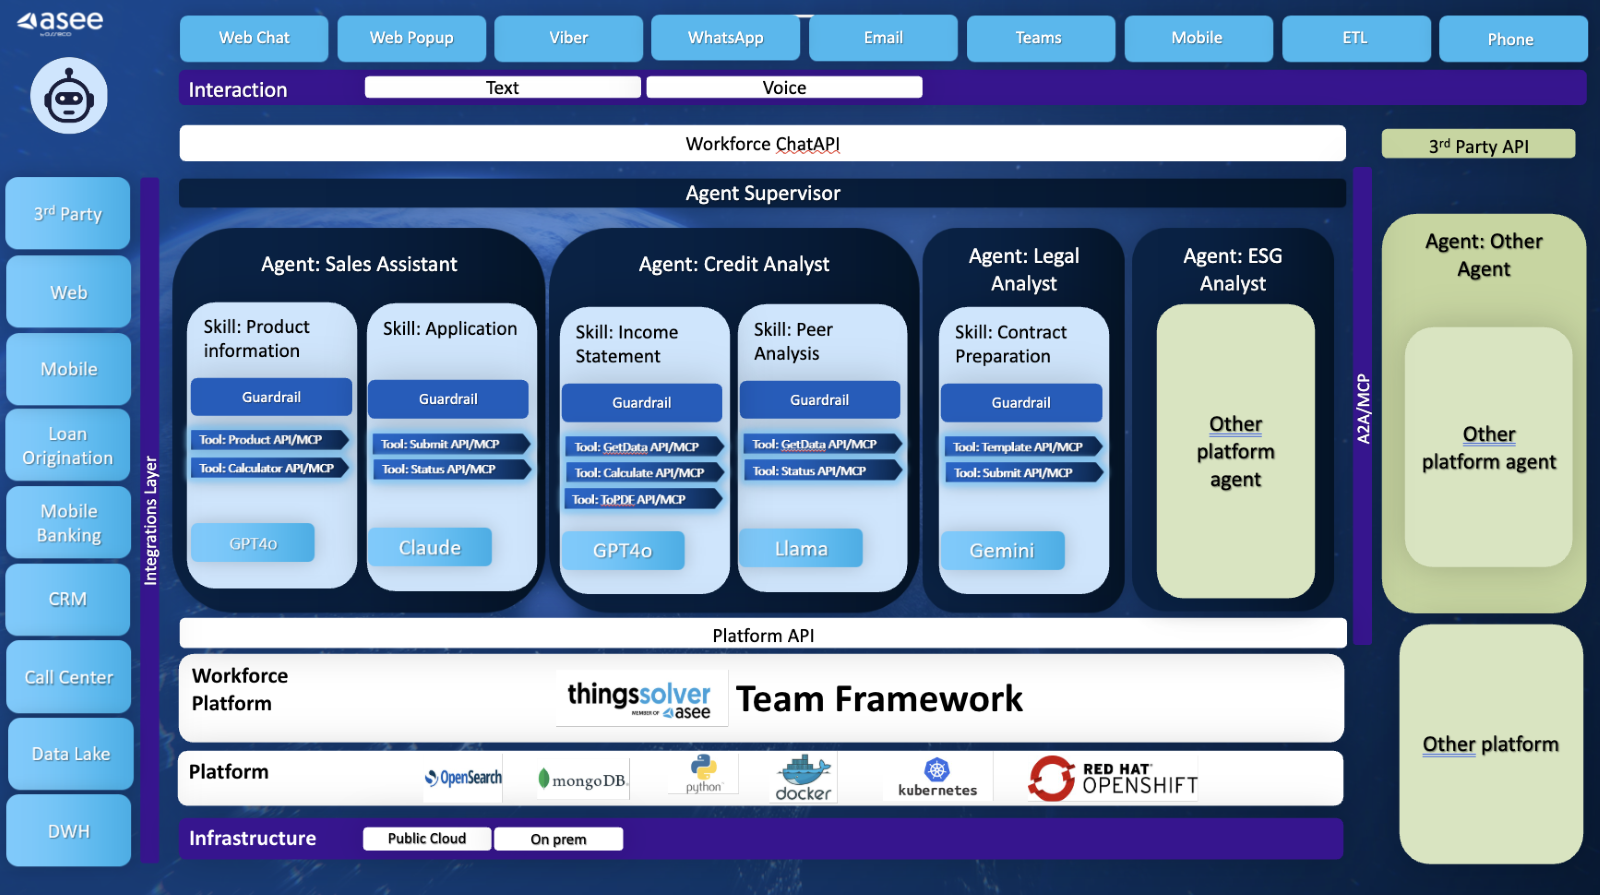Viewport: 1600px width, 895px height.
Task: Click the Claude model box
Action: (430, 547)
